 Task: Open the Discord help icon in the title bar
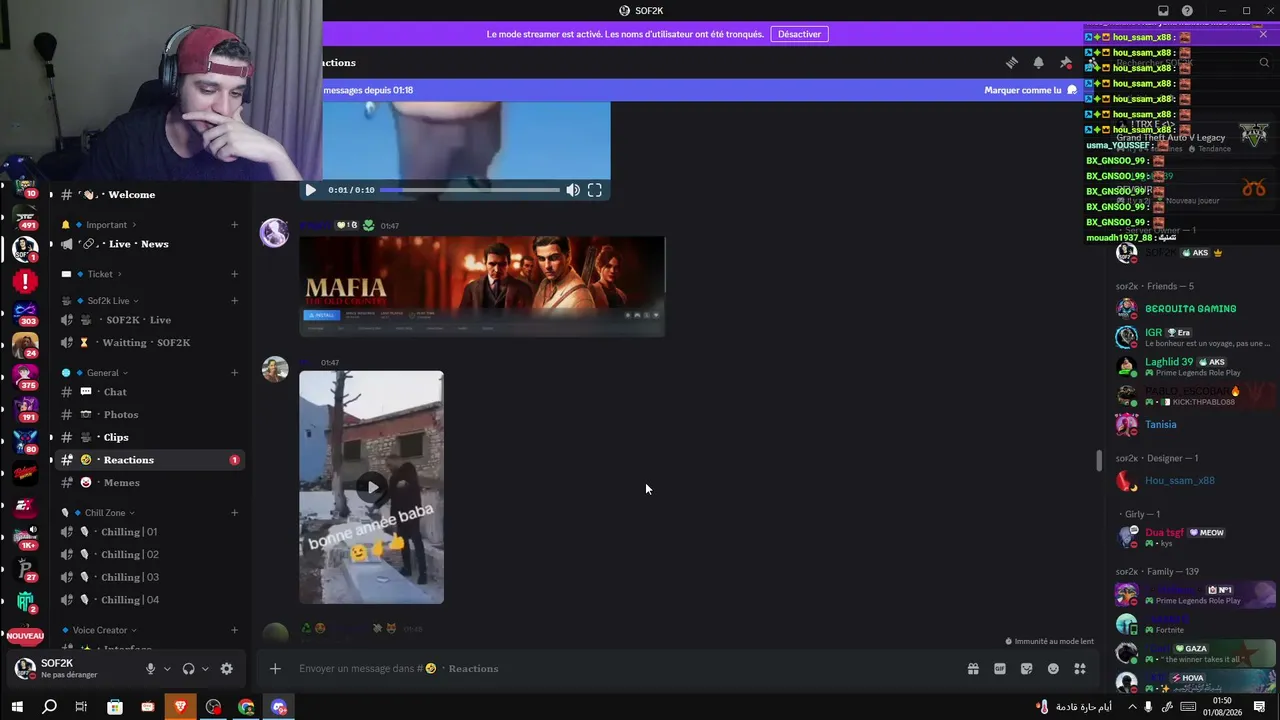1187,11
